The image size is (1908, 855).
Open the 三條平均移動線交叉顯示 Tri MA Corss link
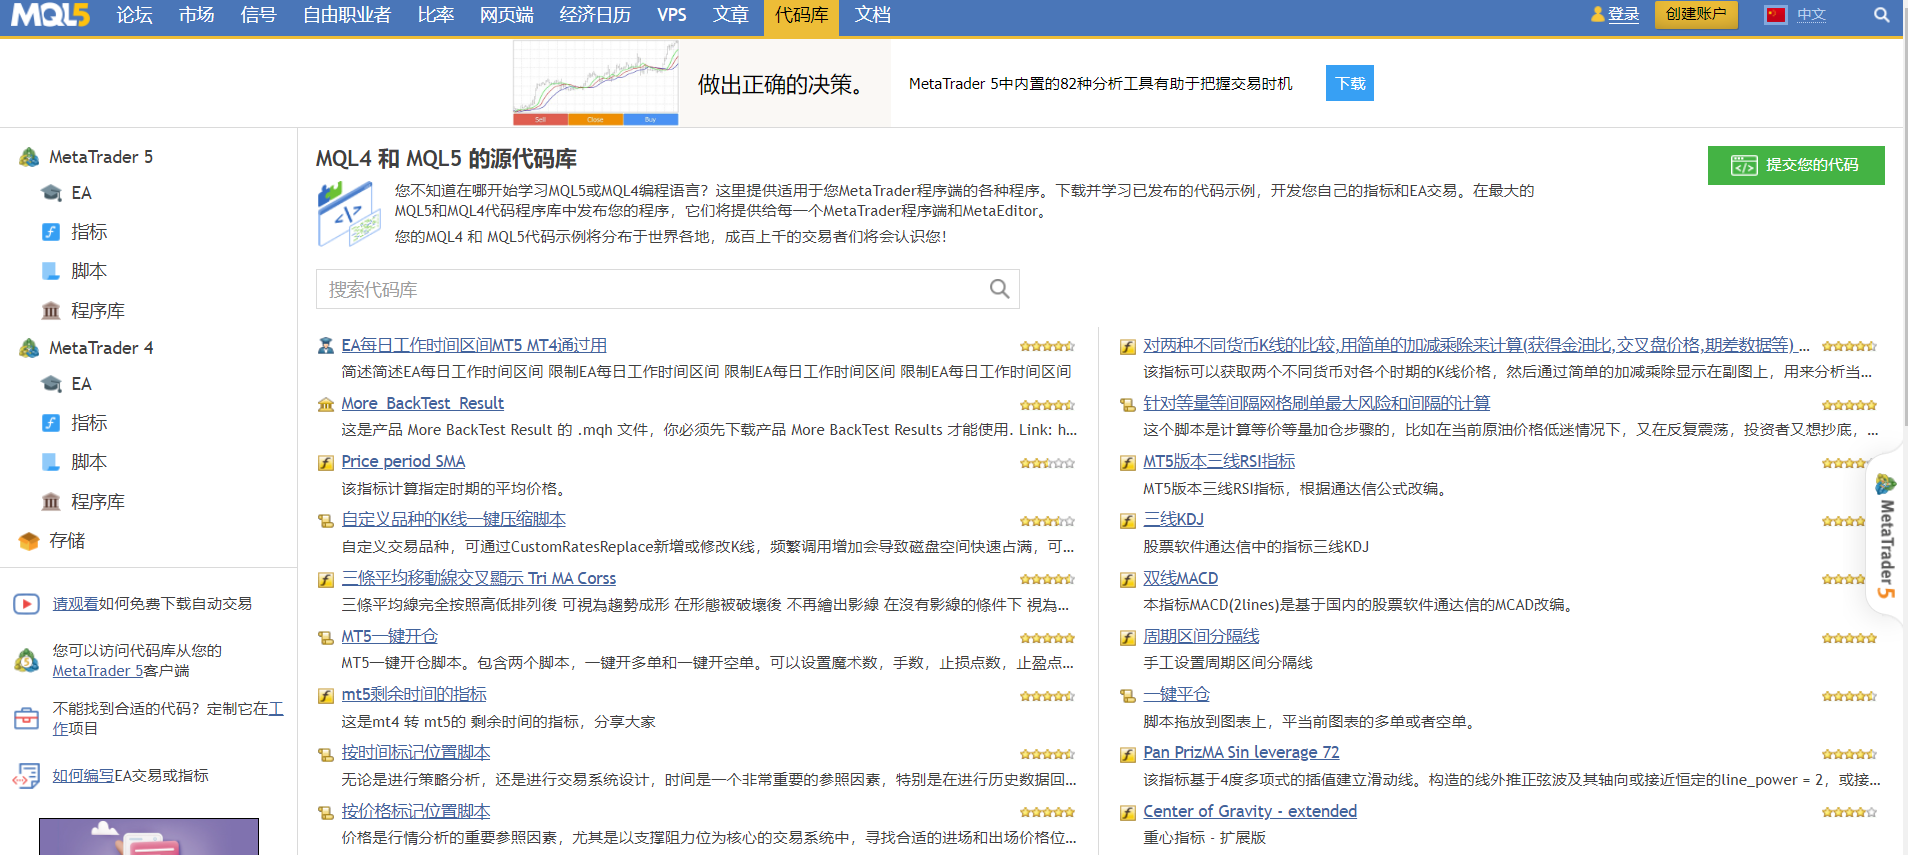click(x=479, y=579)
